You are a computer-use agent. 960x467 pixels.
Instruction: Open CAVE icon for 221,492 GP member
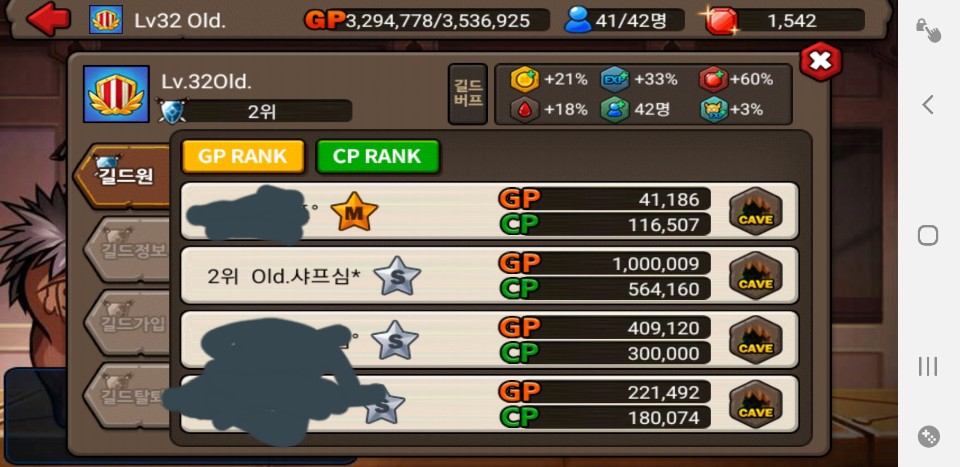pos(756,405)
